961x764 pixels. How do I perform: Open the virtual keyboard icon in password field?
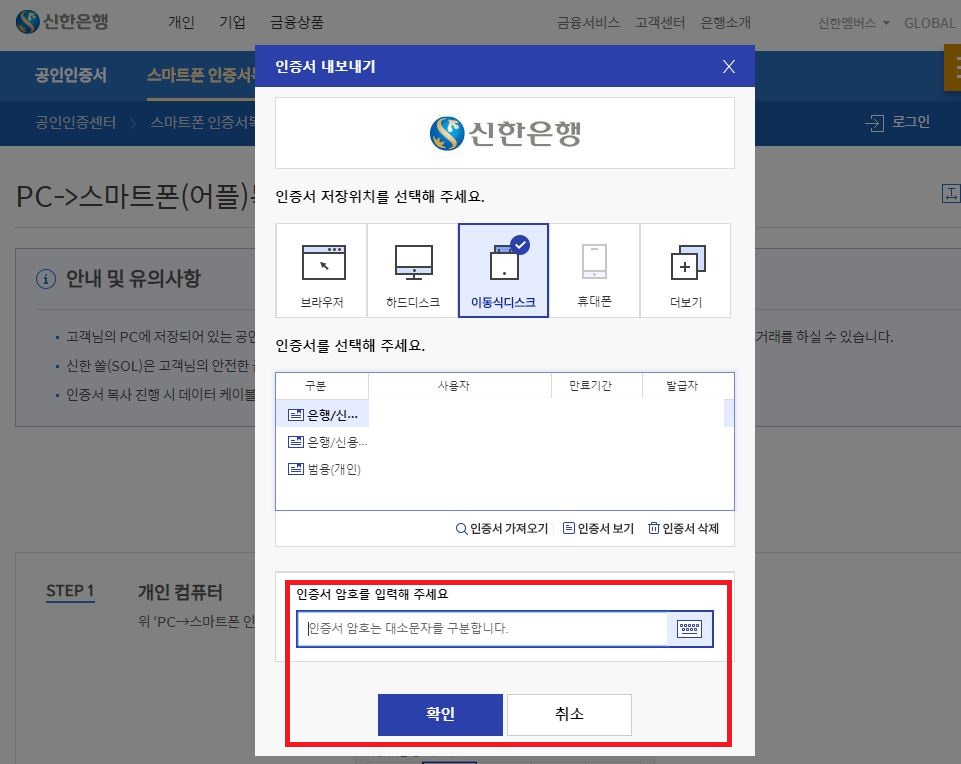pyautogui.click(x=689, y=628)
